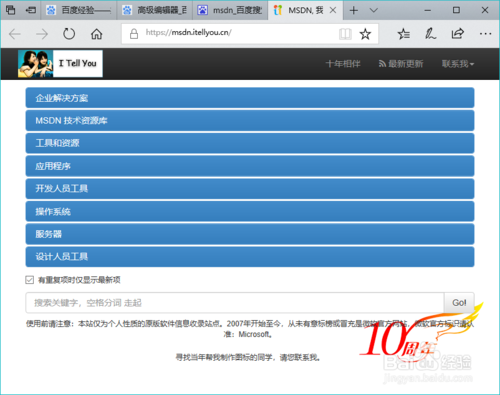Go to the browser Home page

pos(97,34)
